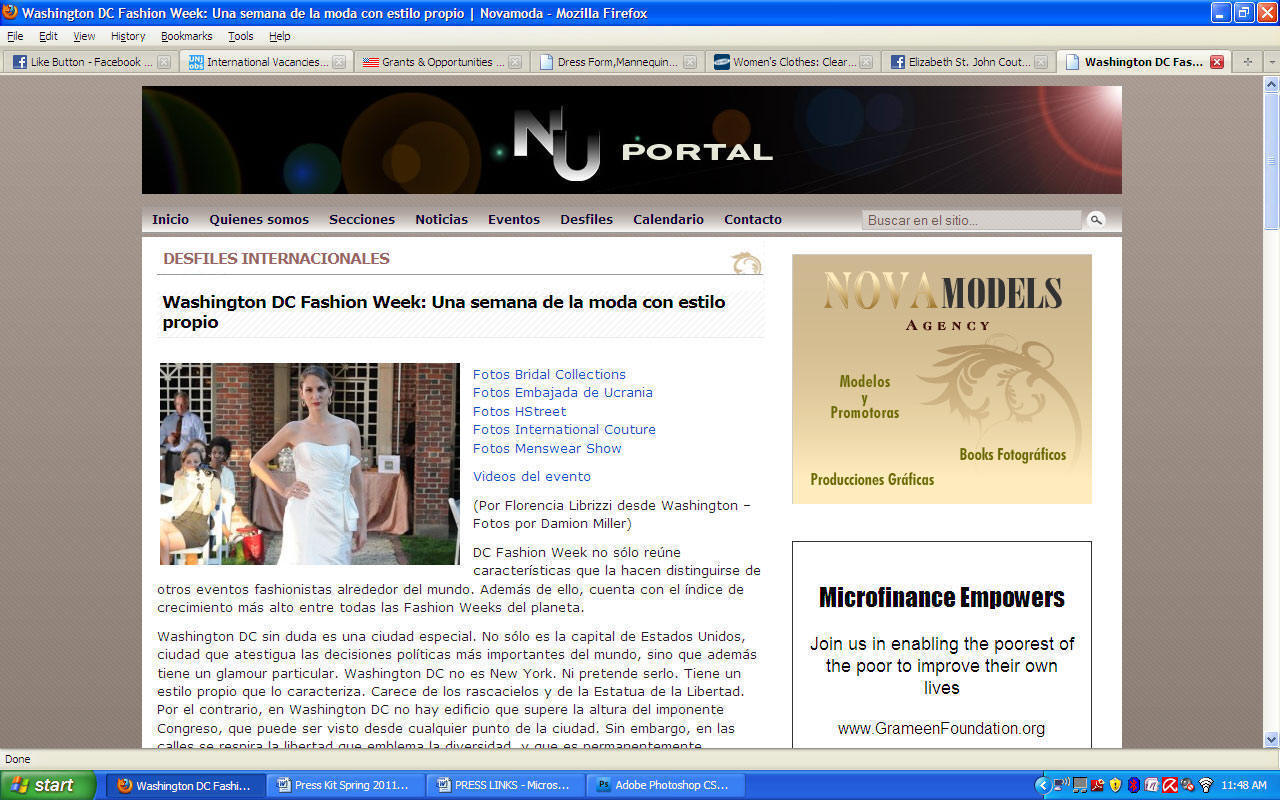Open the list all tabs dropdown
The image size is (1280, 800).
[1271, 62]
